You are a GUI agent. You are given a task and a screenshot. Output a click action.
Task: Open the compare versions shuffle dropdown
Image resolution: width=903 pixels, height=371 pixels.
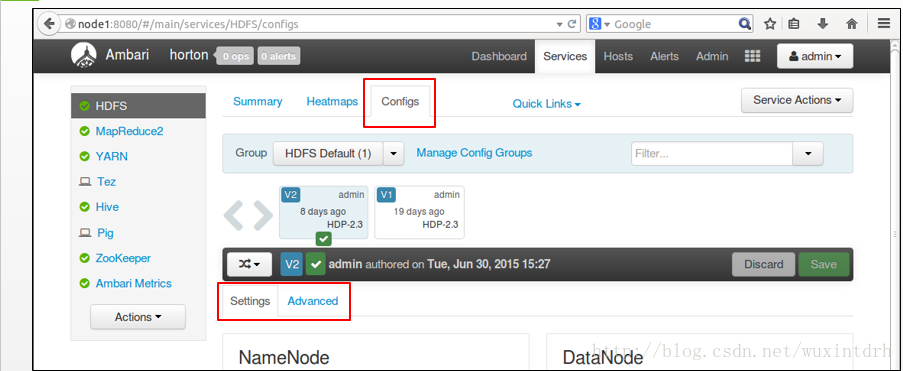click(x=249, y=264)
